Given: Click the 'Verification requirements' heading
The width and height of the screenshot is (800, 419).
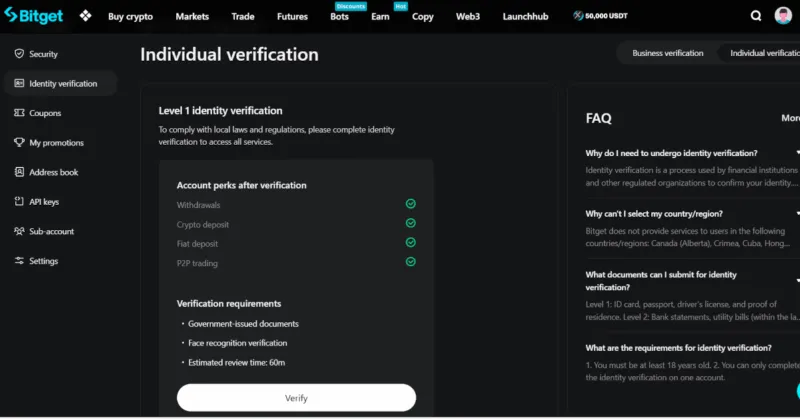Looking at the screenshot, I should [x=229, y=304].
